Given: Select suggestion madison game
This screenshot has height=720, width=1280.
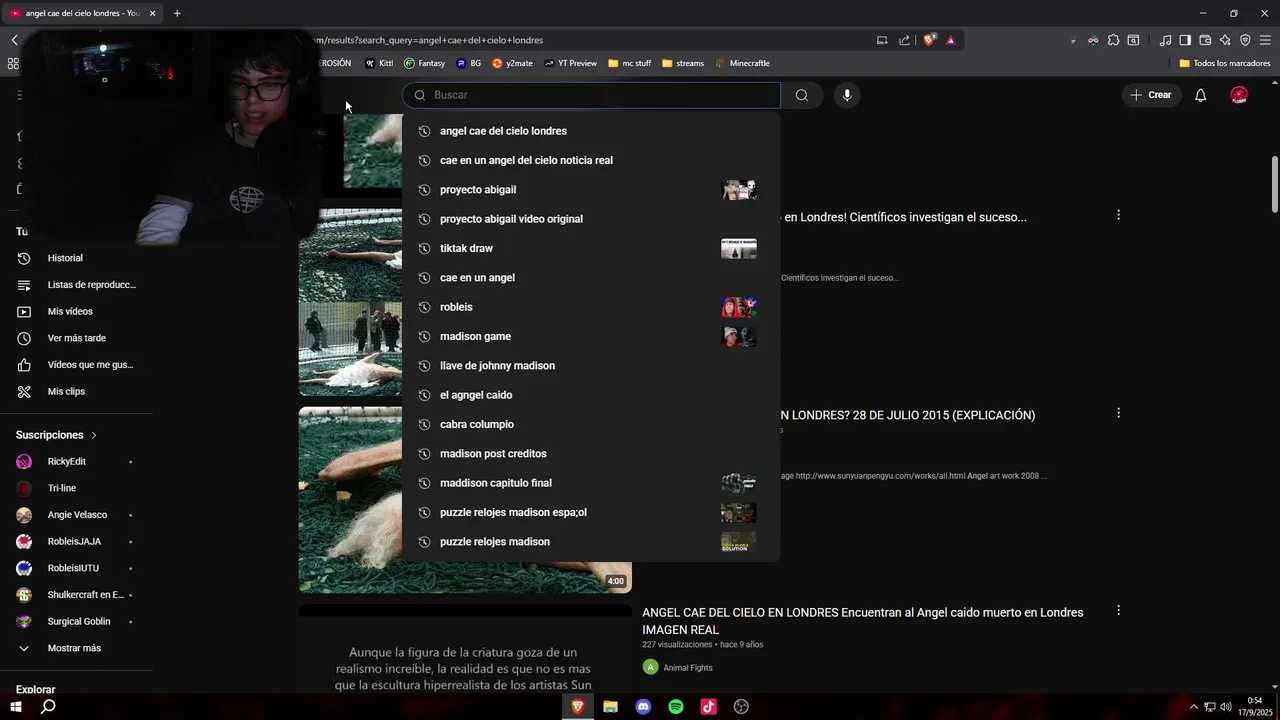Looking at the screenshot, I should coord(591,336).
